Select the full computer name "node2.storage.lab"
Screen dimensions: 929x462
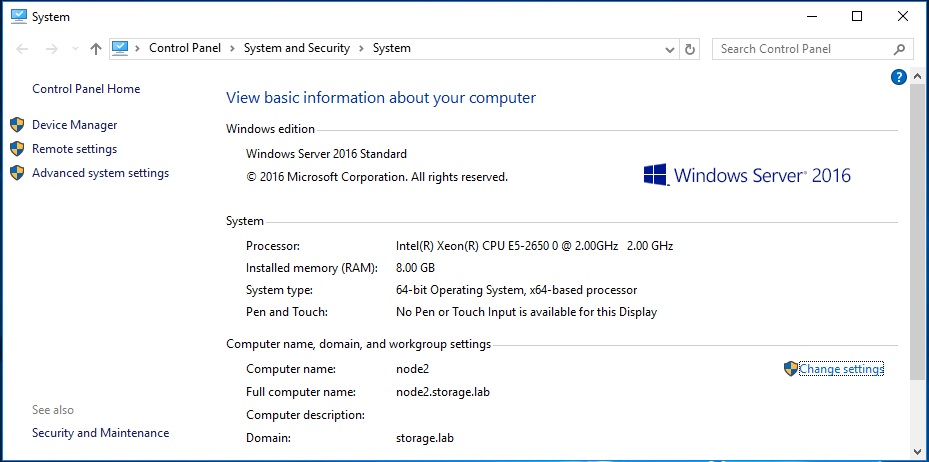(443, 392)
